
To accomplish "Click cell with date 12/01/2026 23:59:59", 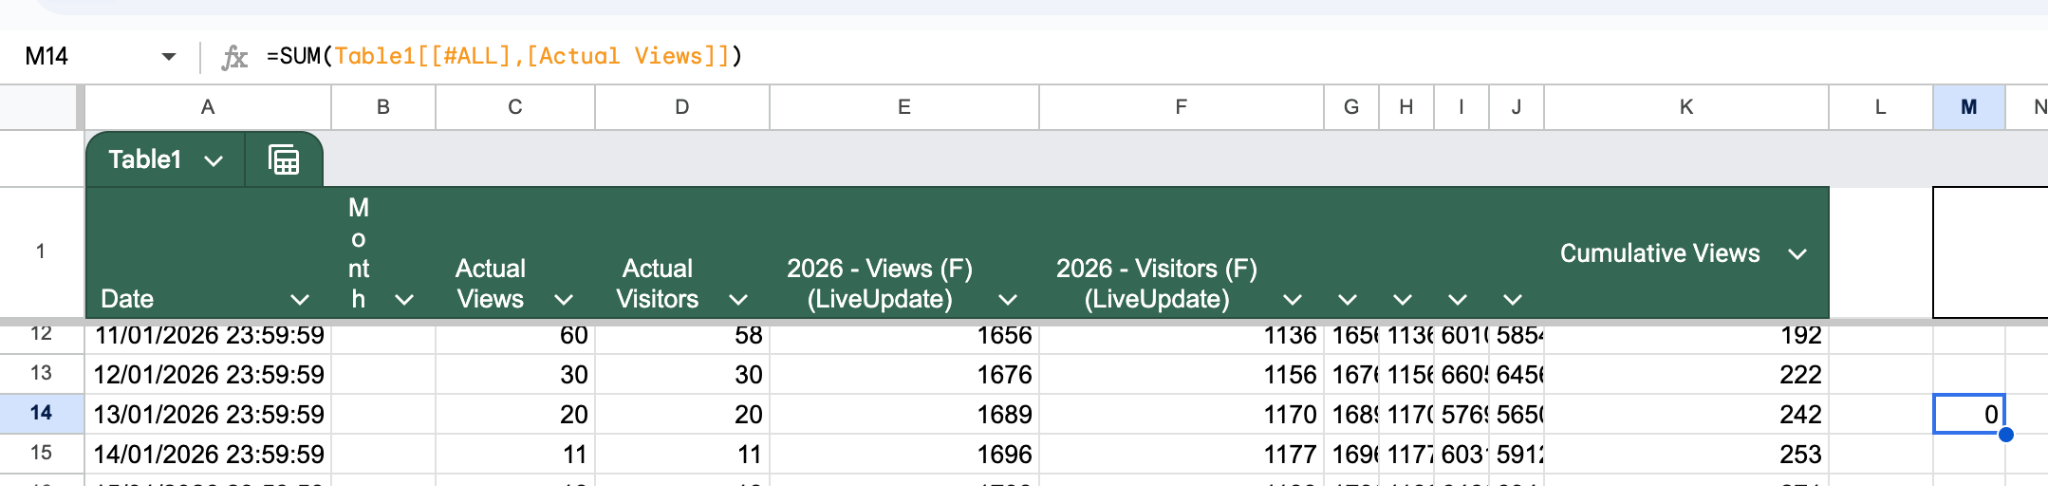I will (208, 375).
